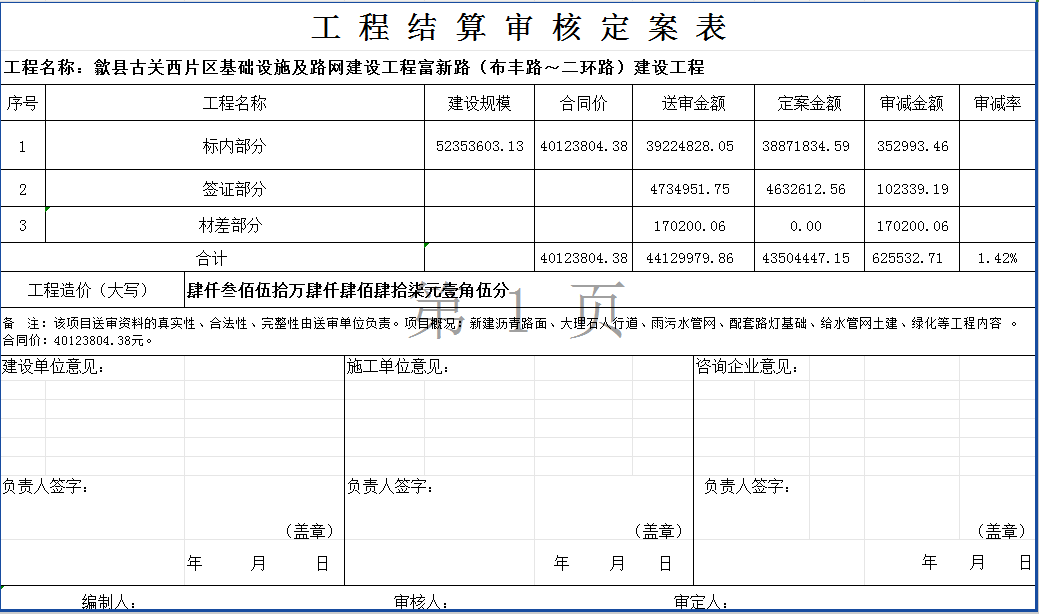Click the cell containing 4734951.75

689,189
